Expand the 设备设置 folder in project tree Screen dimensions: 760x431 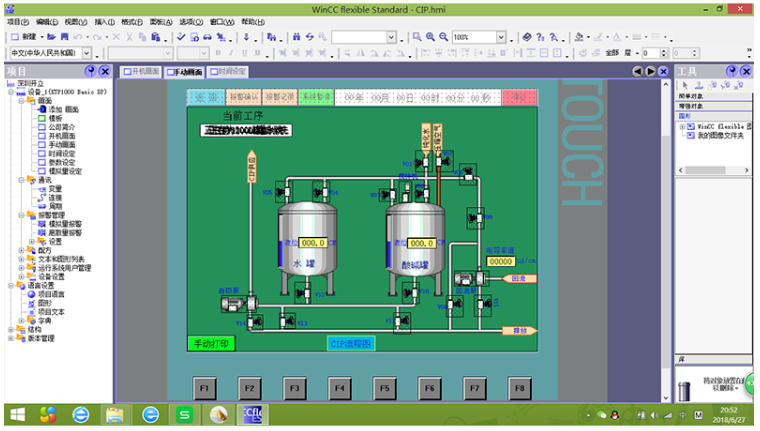coord(21,277)
